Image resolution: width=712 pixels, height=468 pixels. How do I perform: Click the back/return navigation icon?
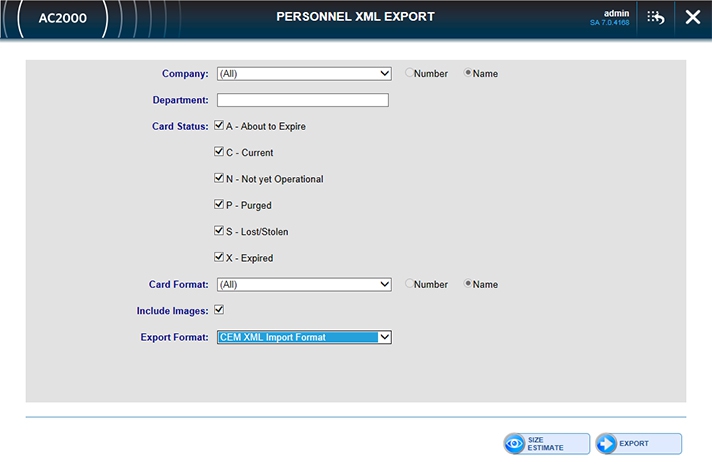coord(656,18)
